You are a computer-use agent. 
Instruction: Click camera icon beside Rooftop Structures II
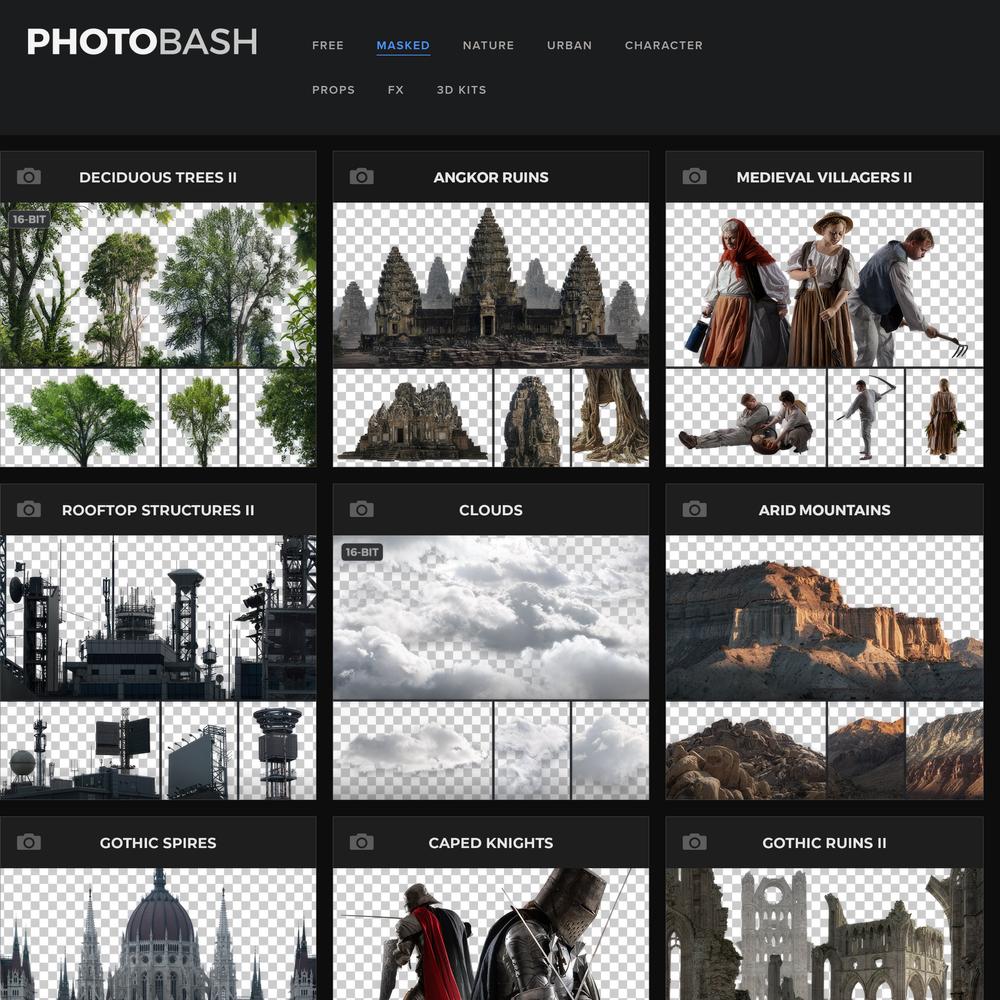pos(29,510)
